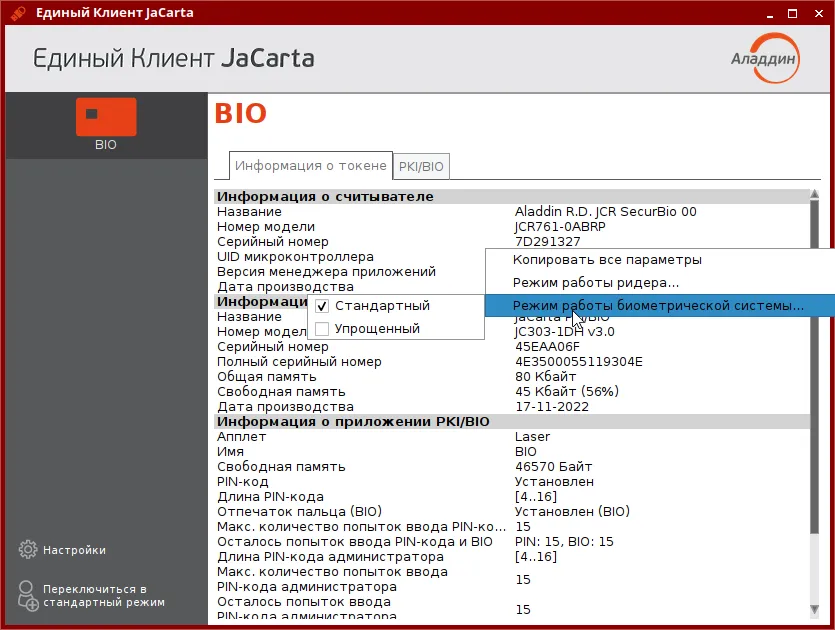Click model number JCR761-0ABRP

(x=560, y=226)
